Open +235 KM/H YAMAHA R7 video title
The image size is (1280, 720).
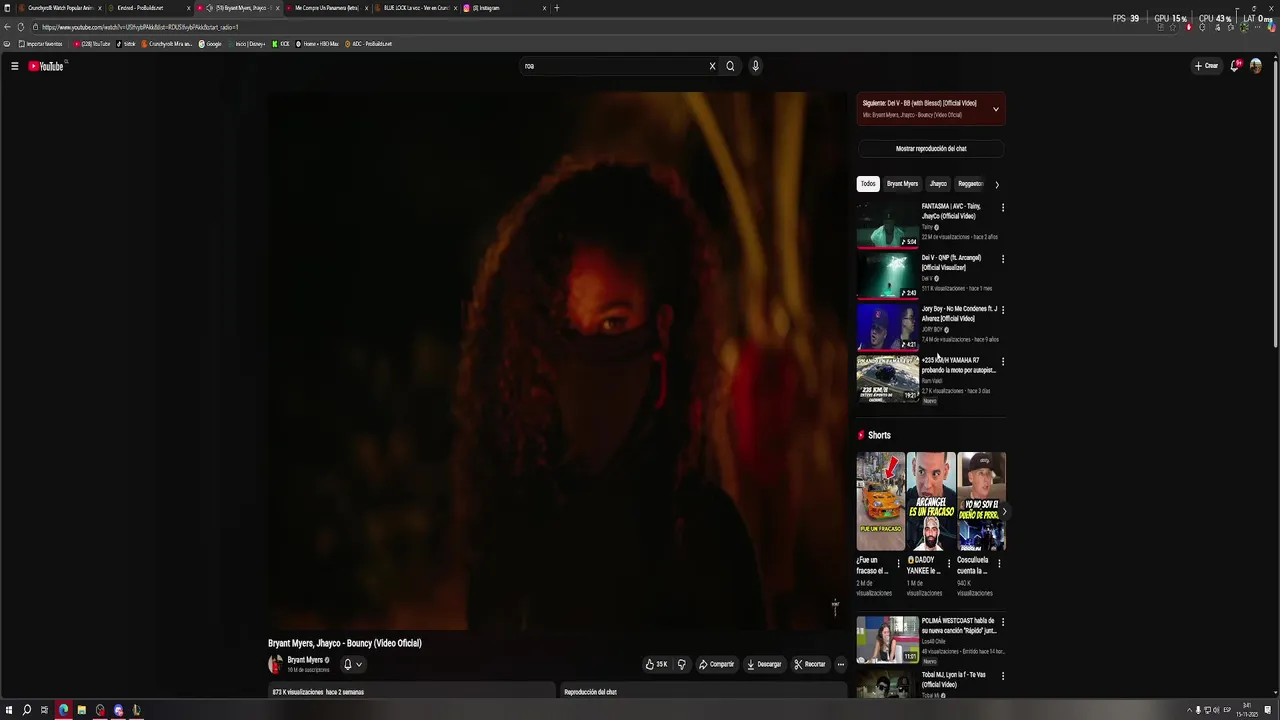tap(958, 365)
